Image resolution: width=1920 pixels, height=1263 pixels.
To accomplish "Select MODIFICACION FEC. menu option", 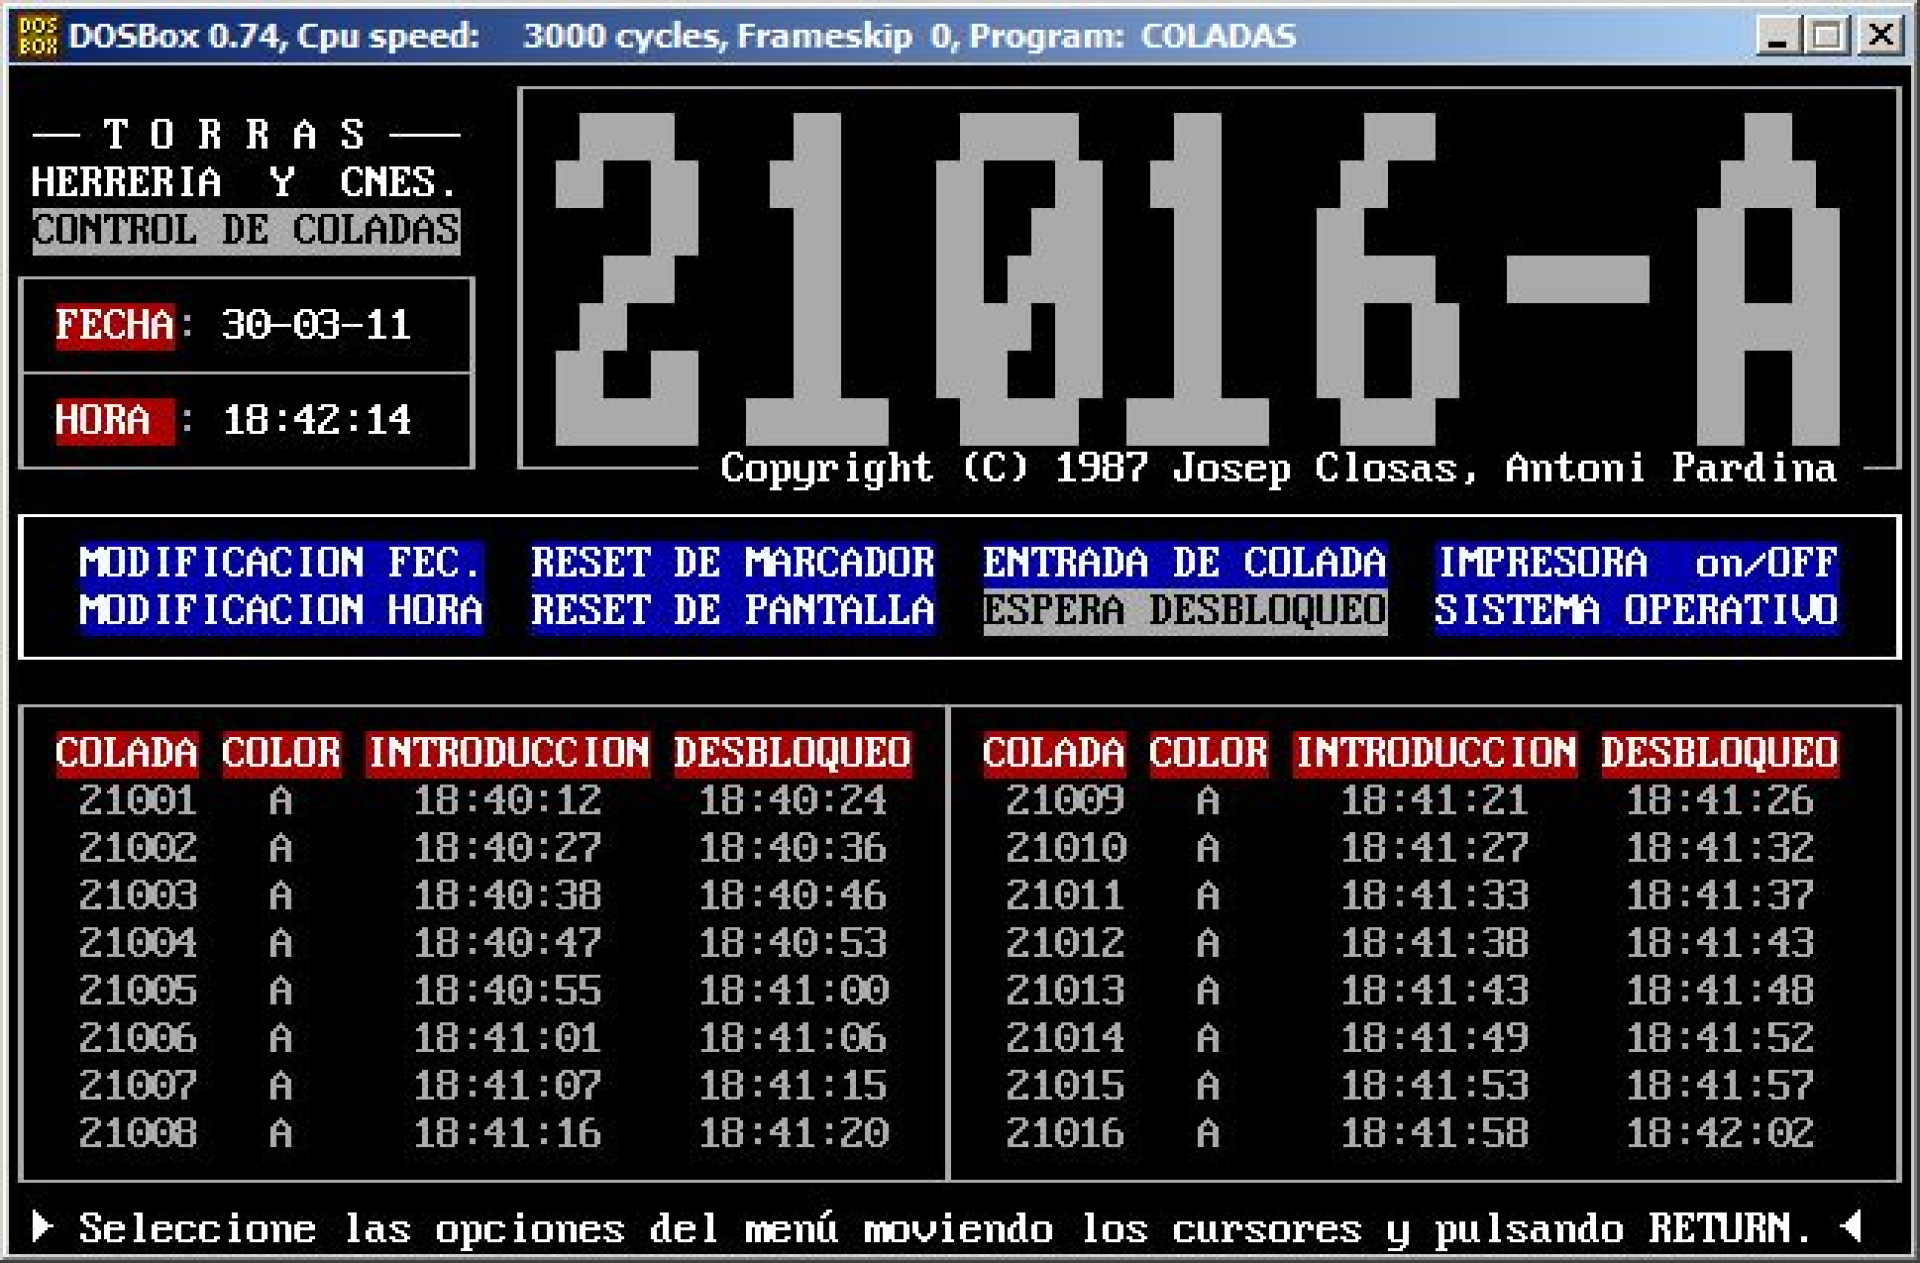I will coord(281,563).
